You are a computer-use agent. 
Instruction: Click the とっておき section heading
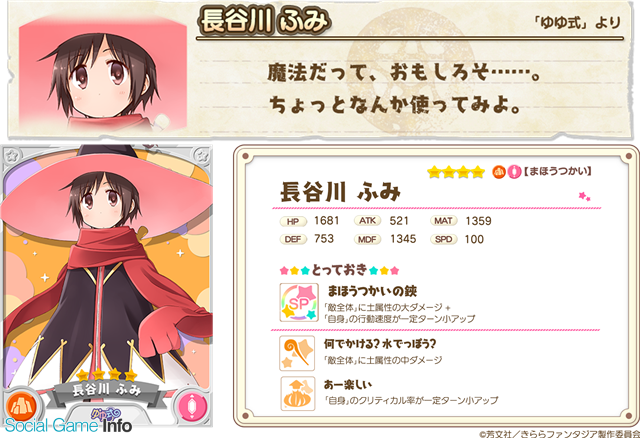(339, 270)
